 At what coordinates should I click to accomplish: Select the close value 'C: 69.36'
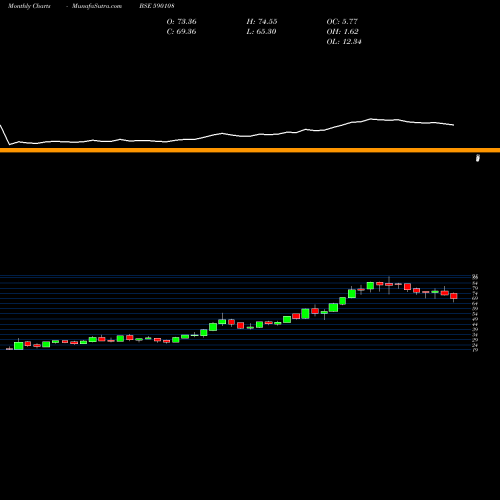coord(181,32)
